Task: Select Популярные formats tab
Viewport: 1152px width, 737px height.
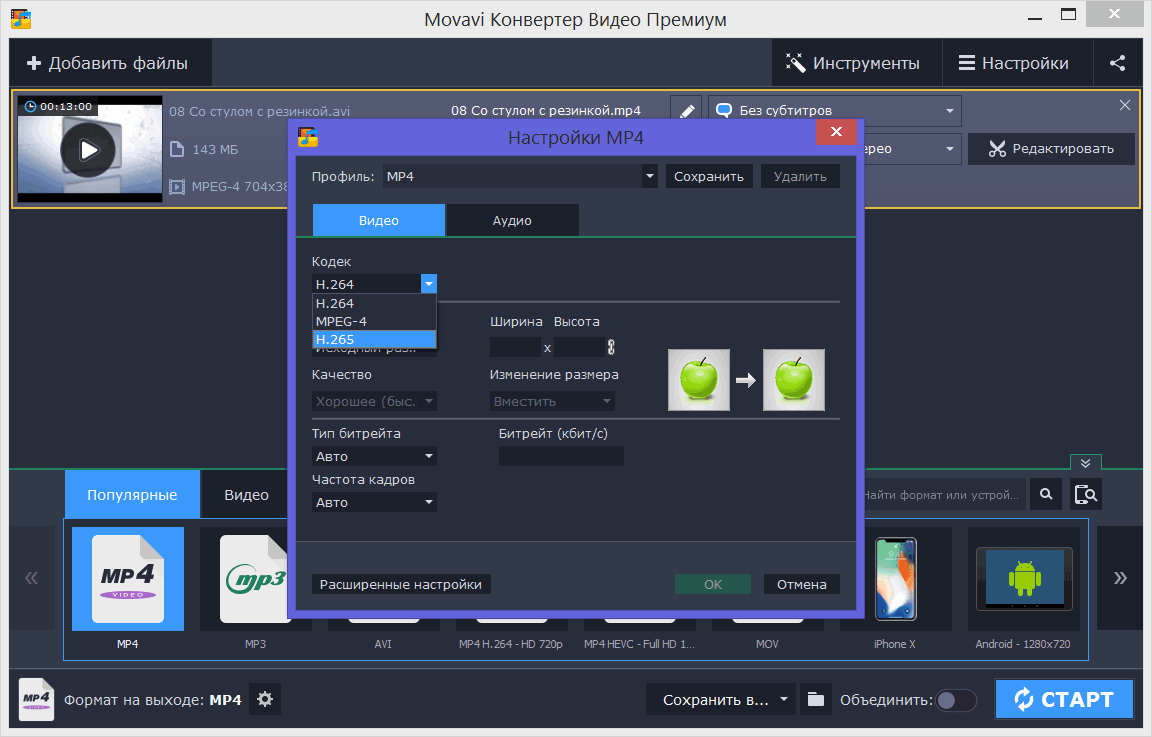Action: 132,495
